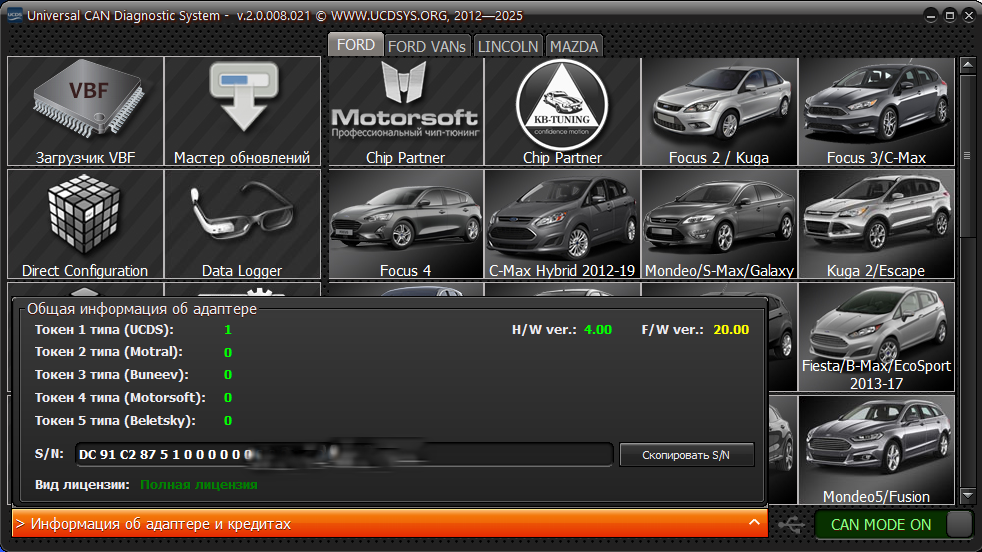Click the Полная лицензия license text
Screen dimensions: 982x552
[199, 484]
